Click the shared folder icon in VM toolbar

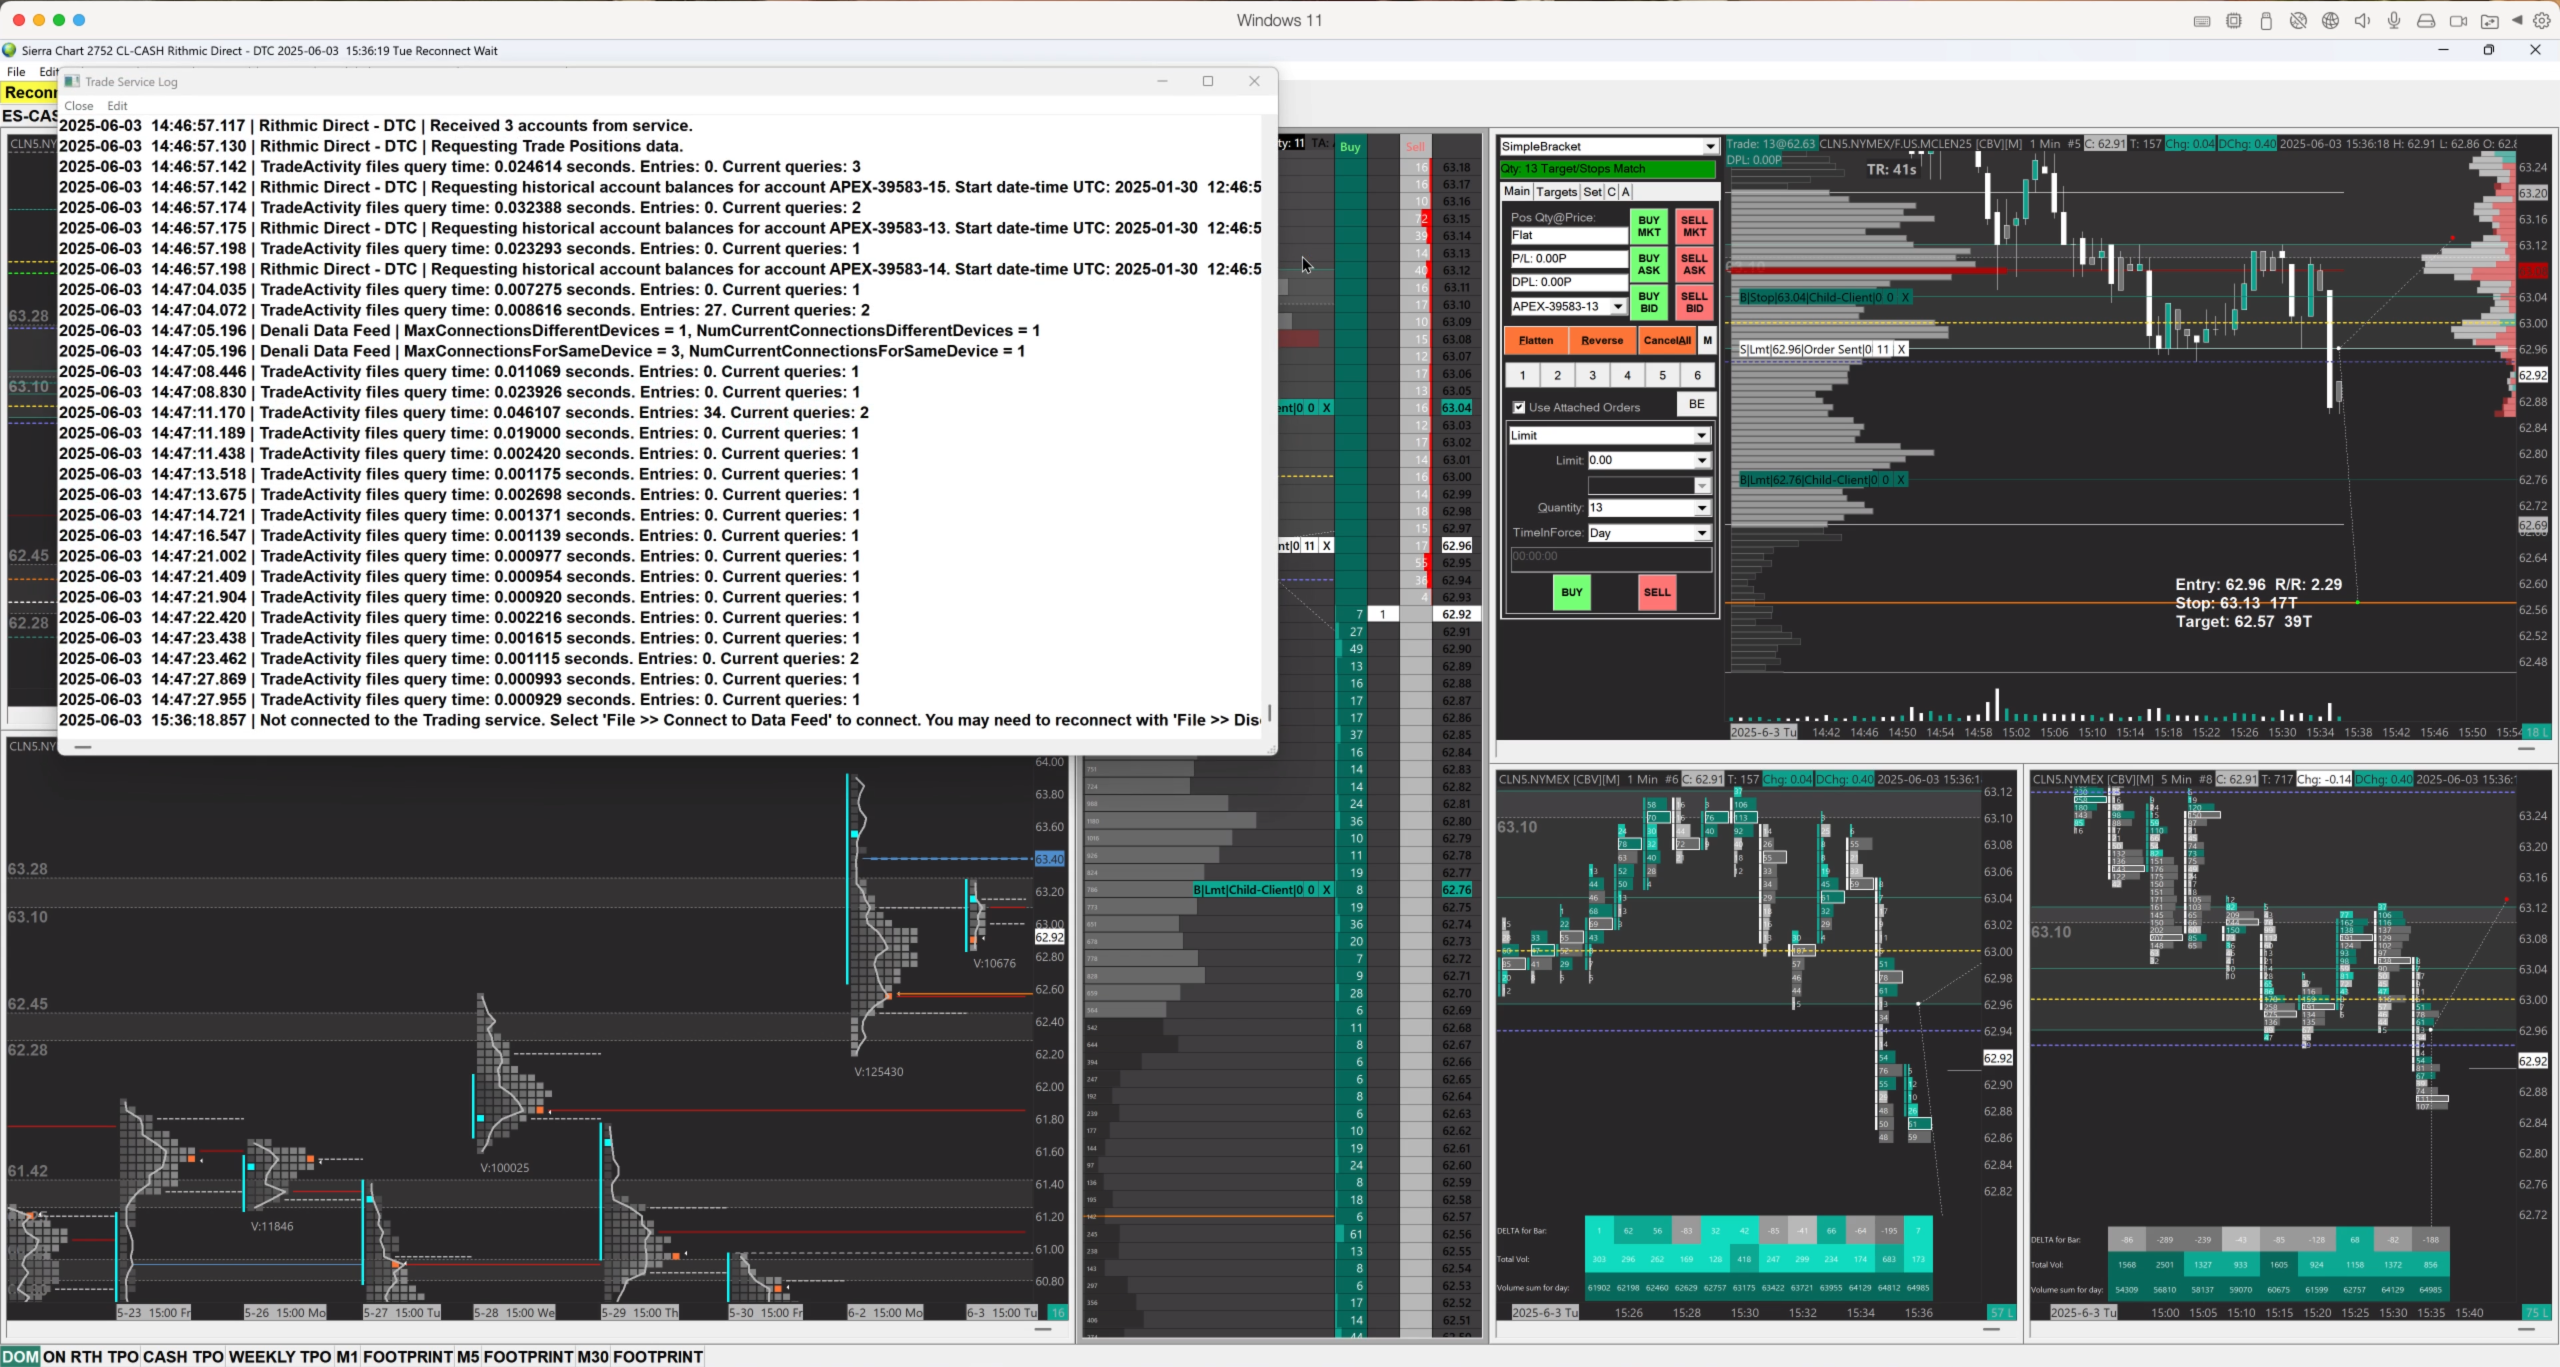(x=2490, y=21)
